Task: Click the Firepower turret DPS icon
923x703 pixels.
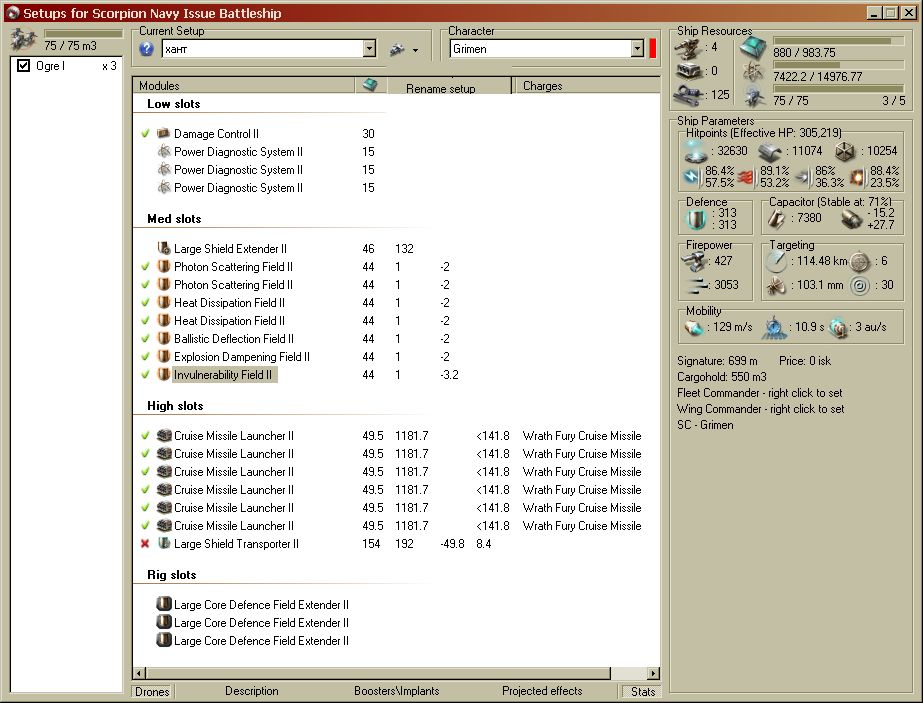Action: (x=695, y=261)
